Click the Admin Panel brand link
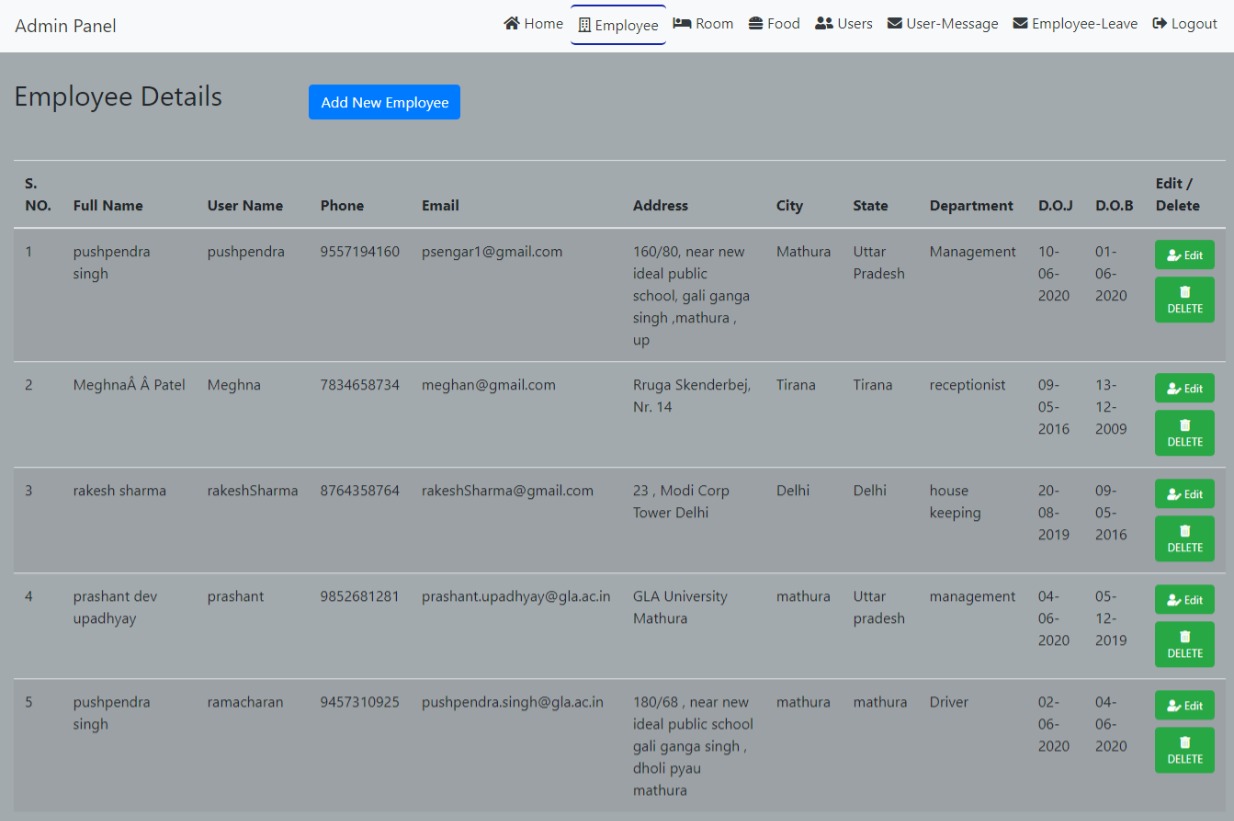The image size is (1234, 821). pos(66,26)
